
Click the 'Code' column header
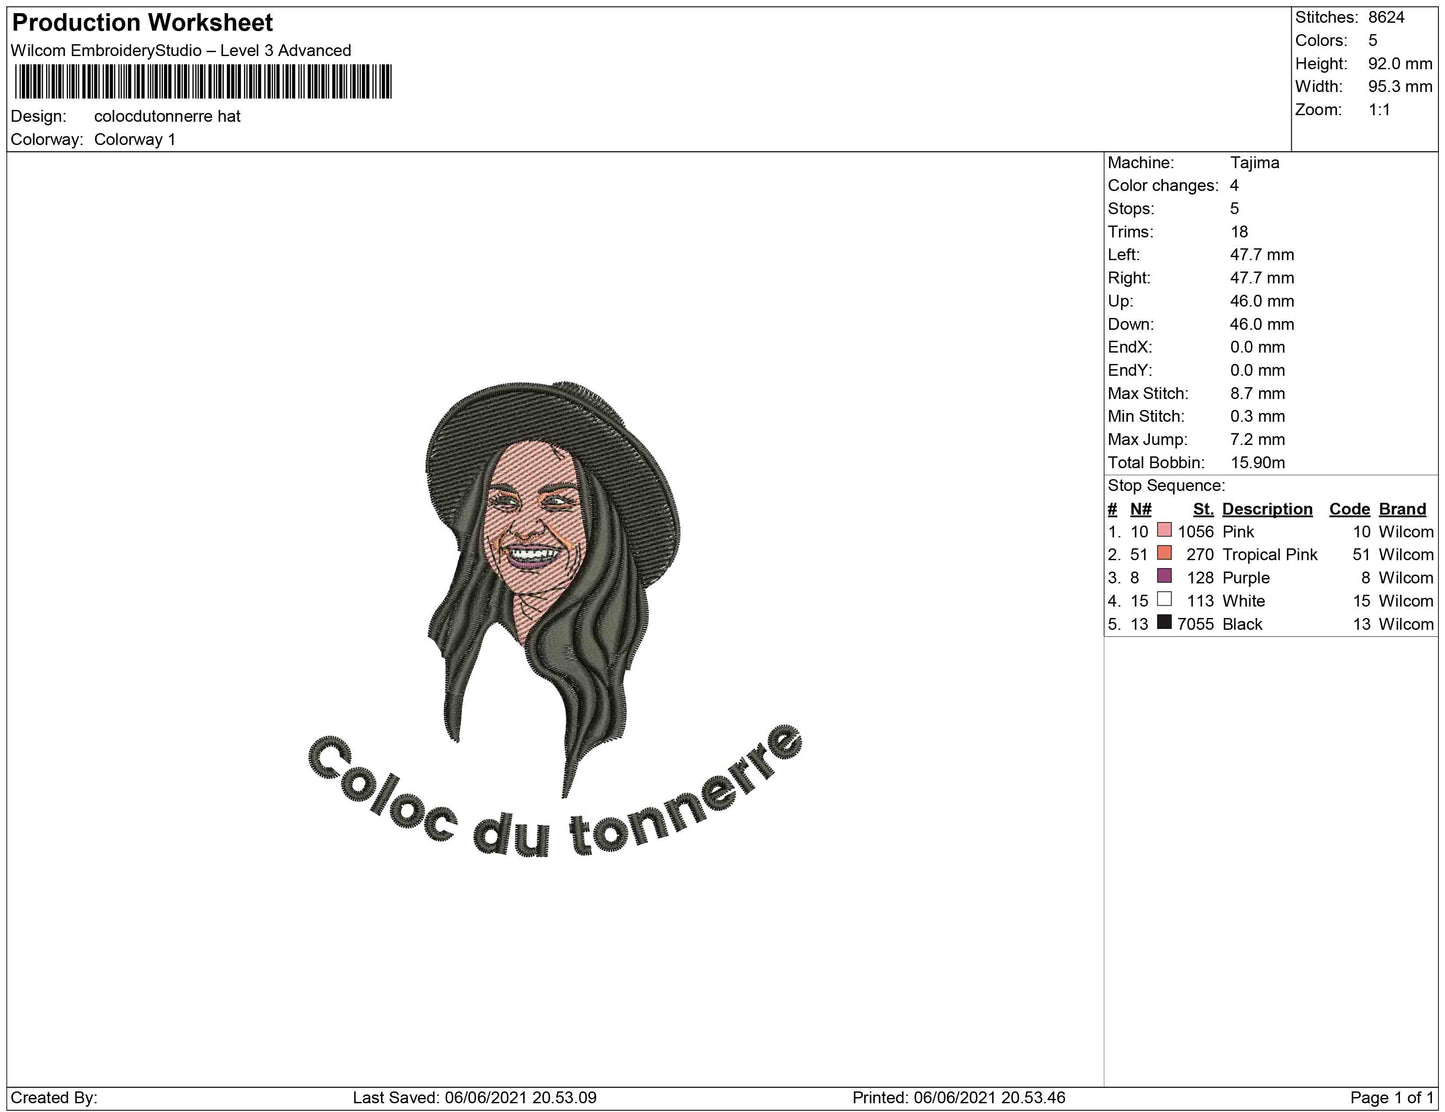[1349, 508]
